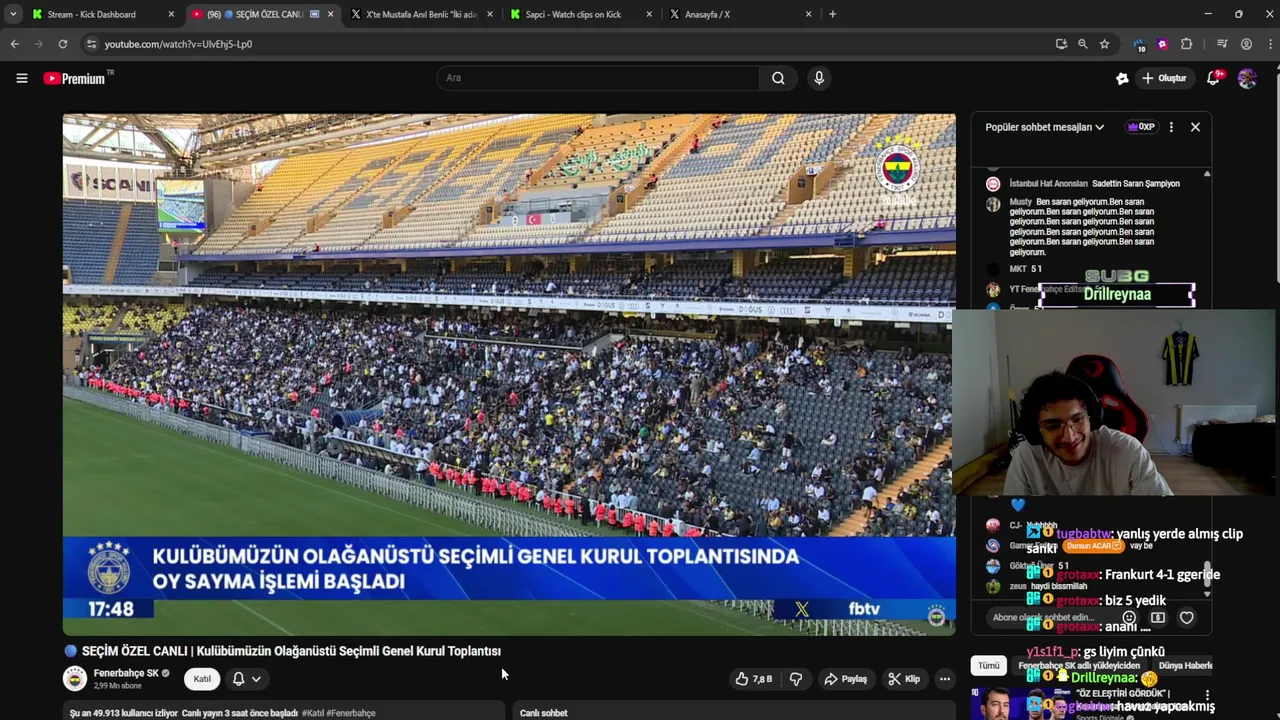
Task: Open the emoji picker in the chat input
Action: tap(1129, 618)
